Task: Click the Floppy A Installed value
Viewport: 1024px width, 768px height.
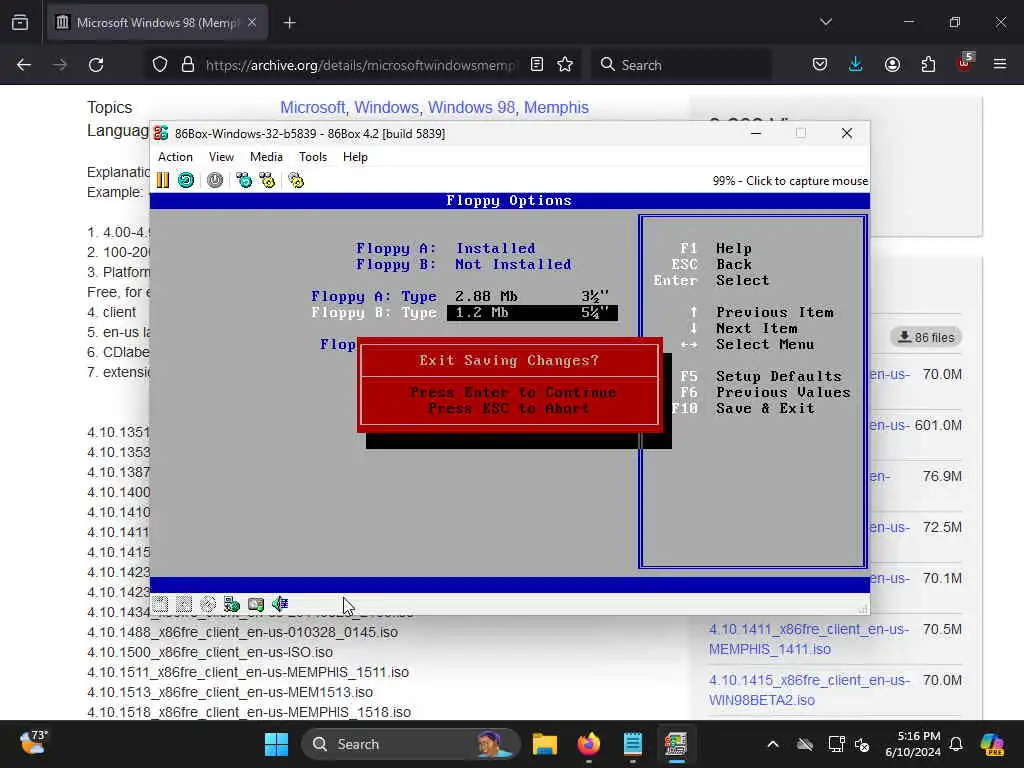Action: [496, 248]
